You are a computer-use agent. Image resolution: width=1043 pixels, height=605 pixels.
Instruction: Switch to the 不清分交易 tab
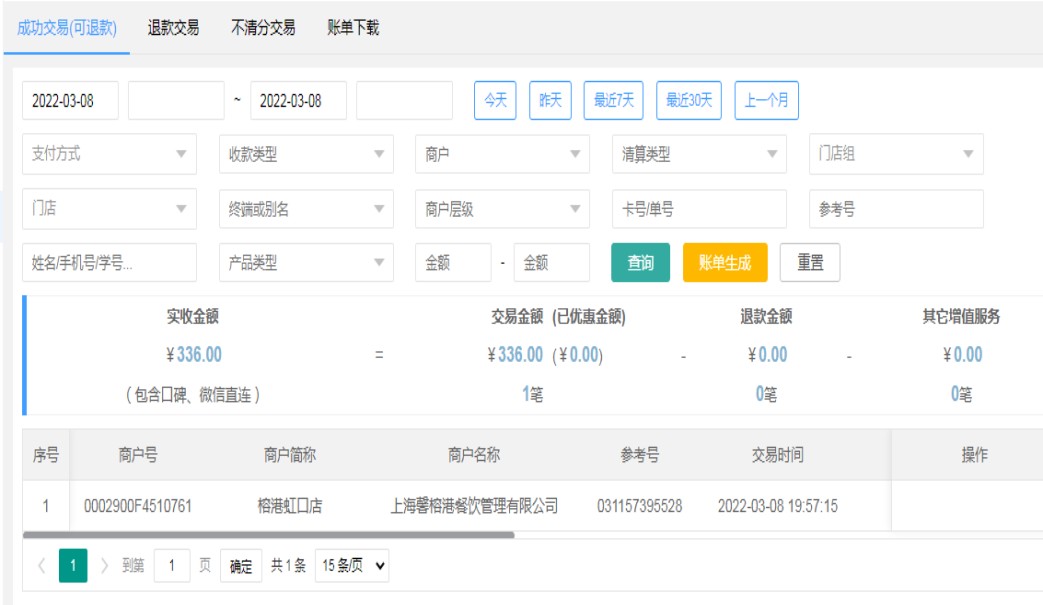point(263,28)
